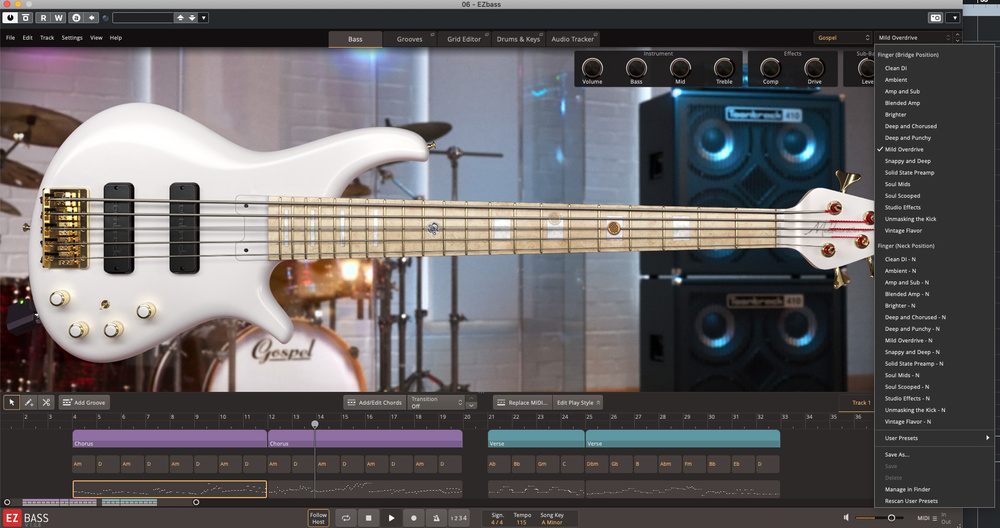
Task: Click the playhead marker on the timeline
Action: pos(314,424)
